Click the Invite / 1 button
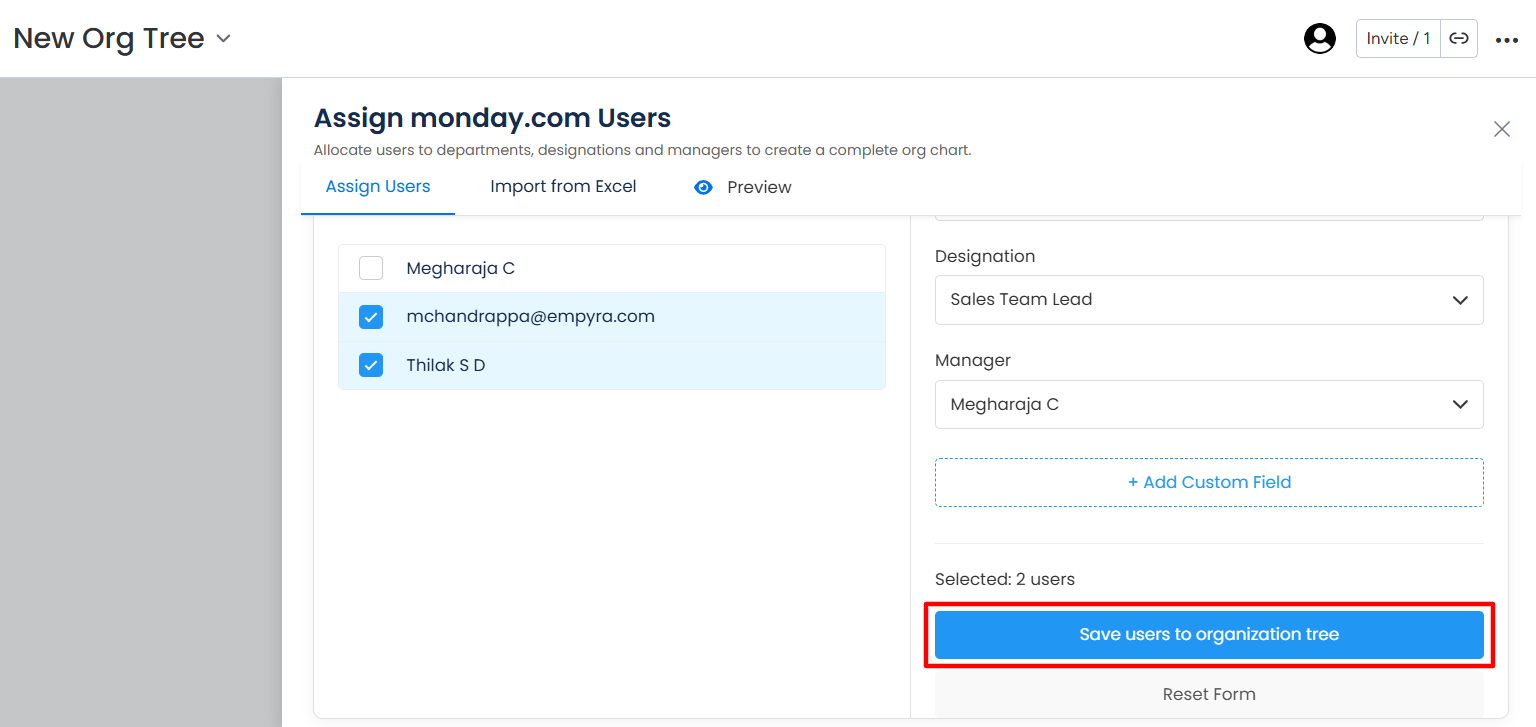Image resolution: width=1536 pixels, height=727 pixels. [x=1398, y=39]
